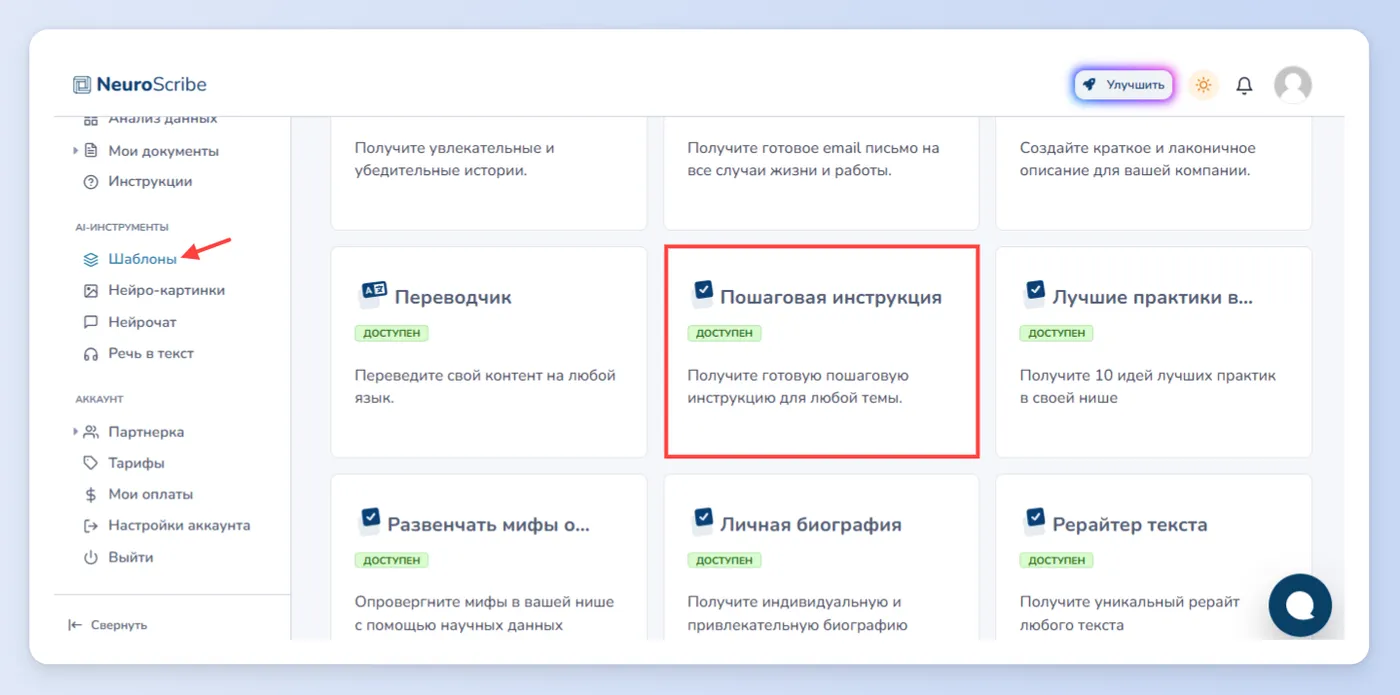
Task: Open the Личная биография template title
Action: (811, 524)
